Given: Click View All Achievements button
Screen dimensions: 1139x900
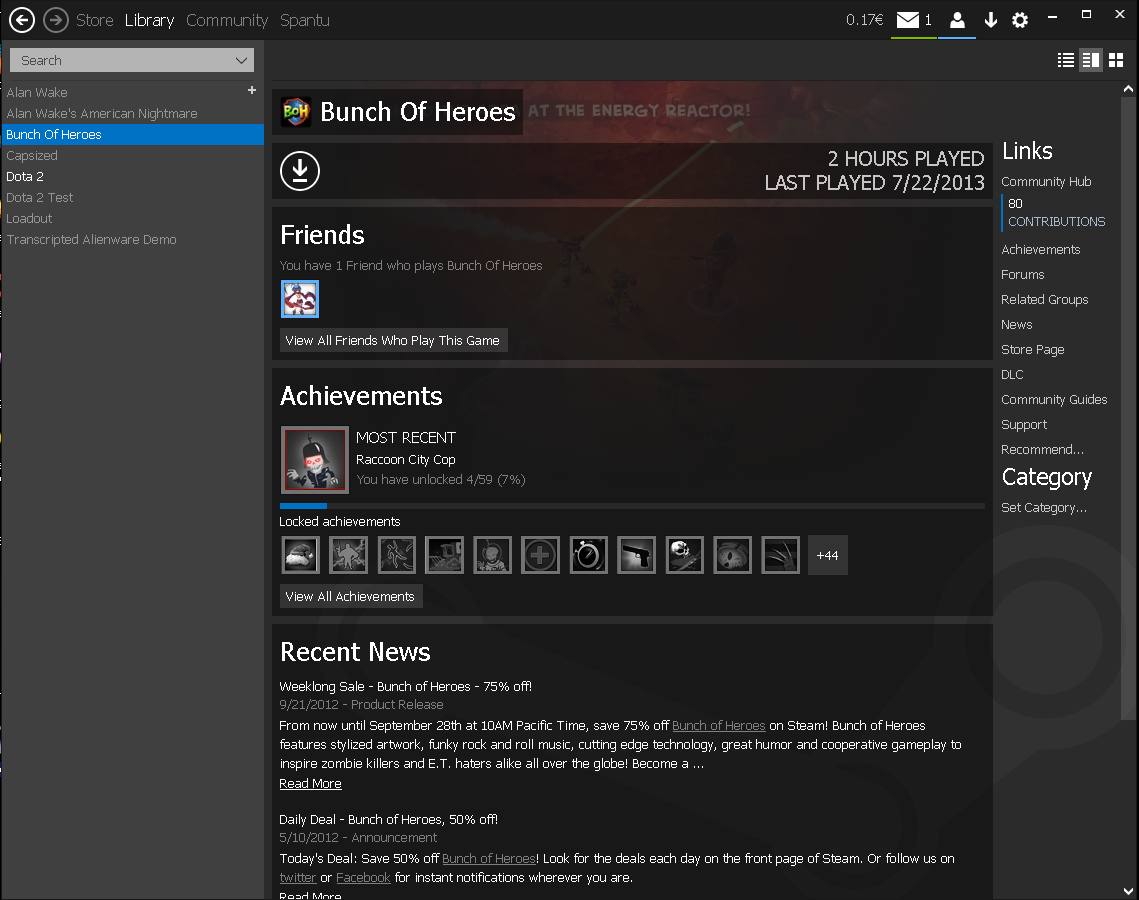Looking at the screenshot, I should [350, 596].
